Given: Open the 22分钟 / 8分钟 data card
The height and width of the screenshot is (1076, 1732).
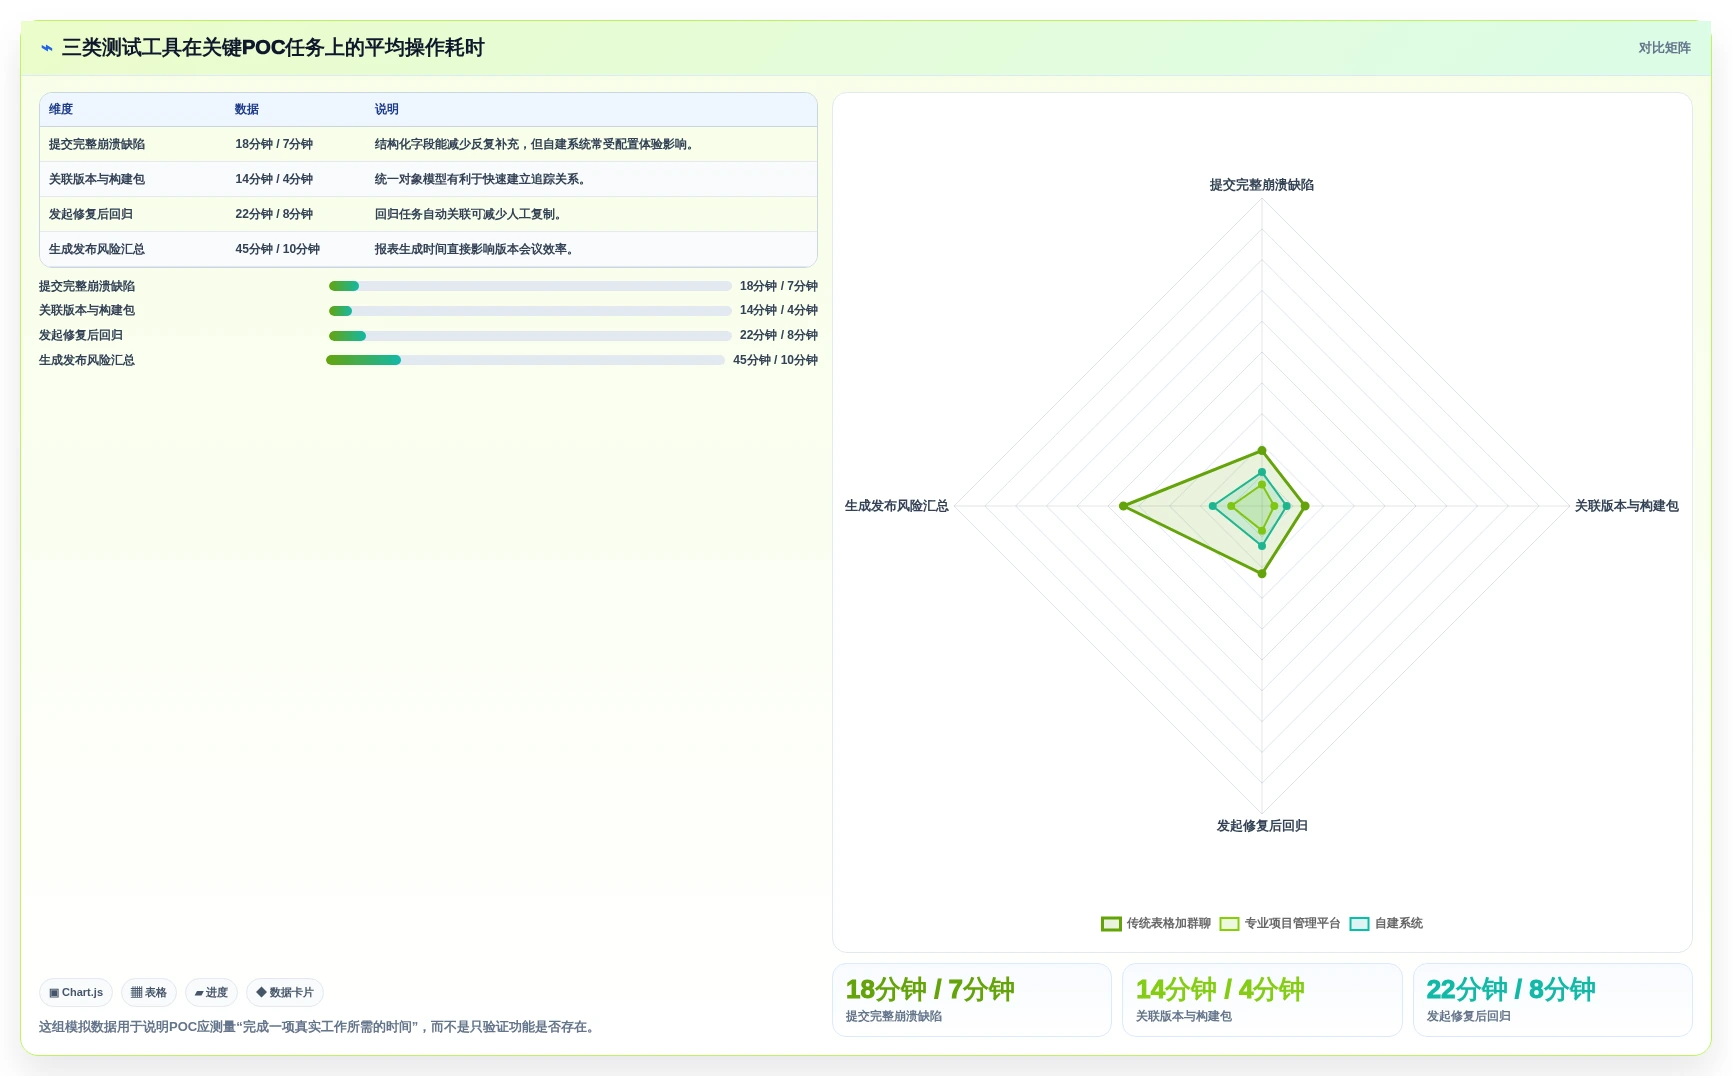Looking at the screenshot, I should [x=1553, y=1000].
